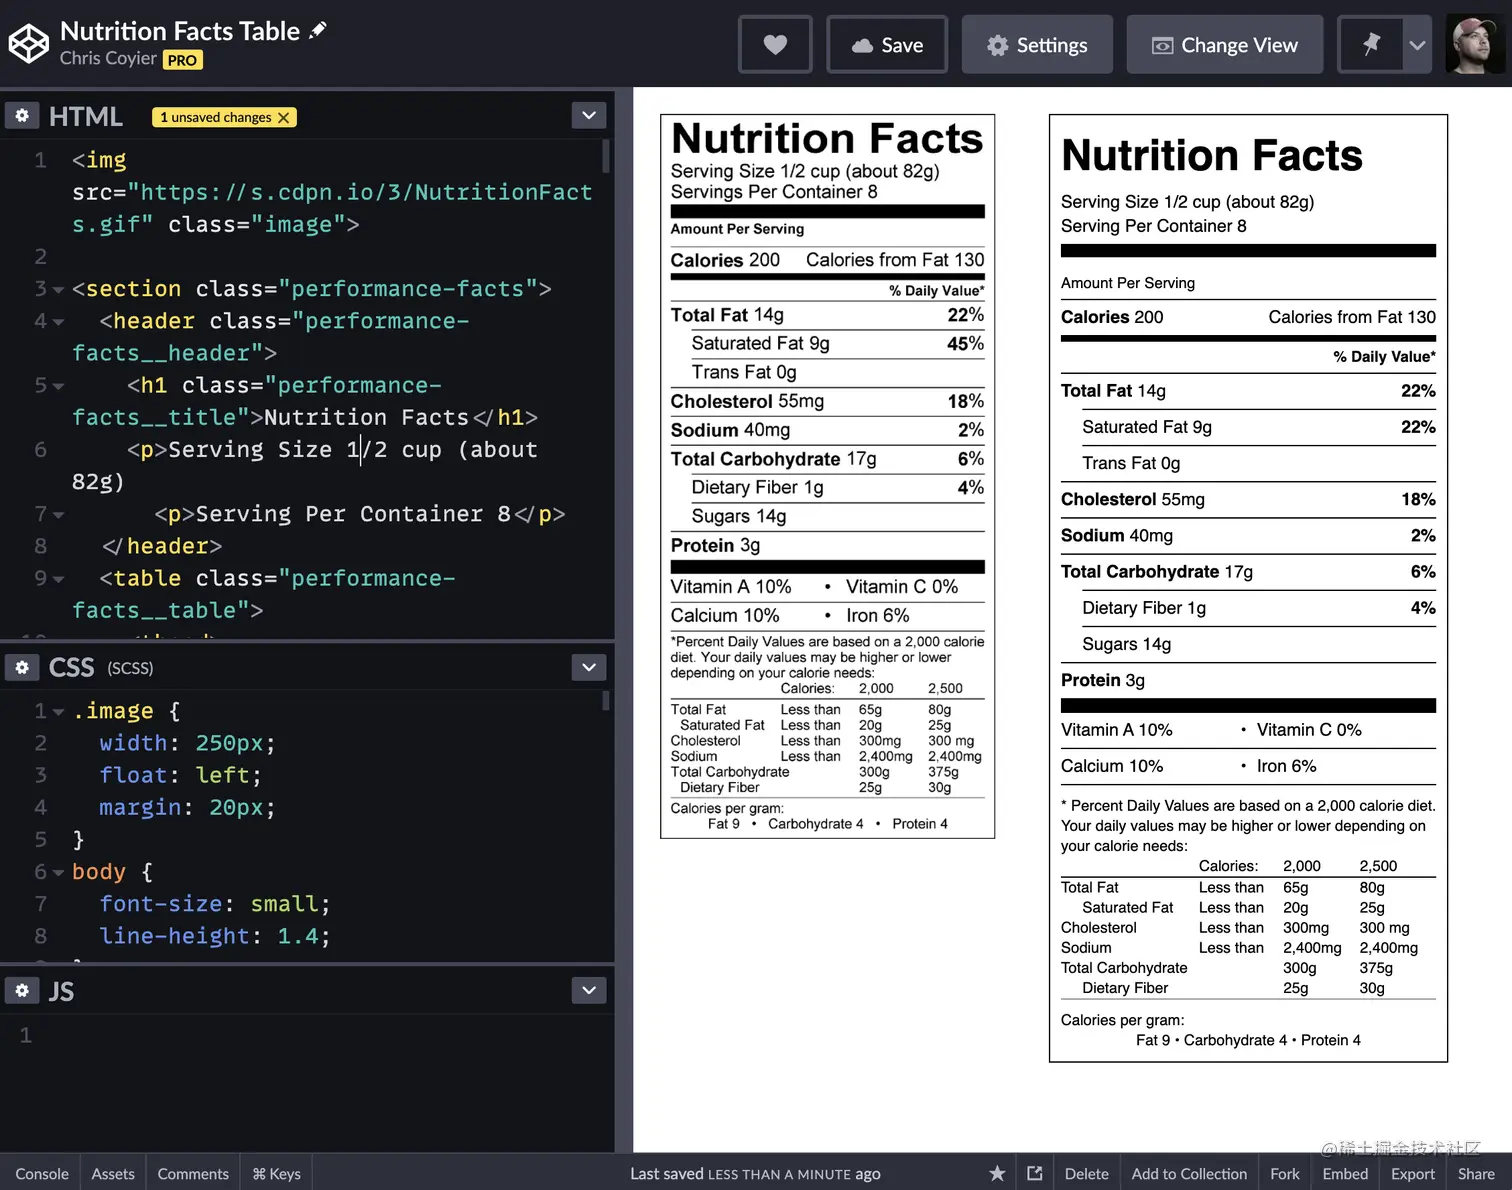Viewport: 1512px width, 1190px height.
Task: Open pen Settings
Action: pyautogui.click(x=1037, y=45)
